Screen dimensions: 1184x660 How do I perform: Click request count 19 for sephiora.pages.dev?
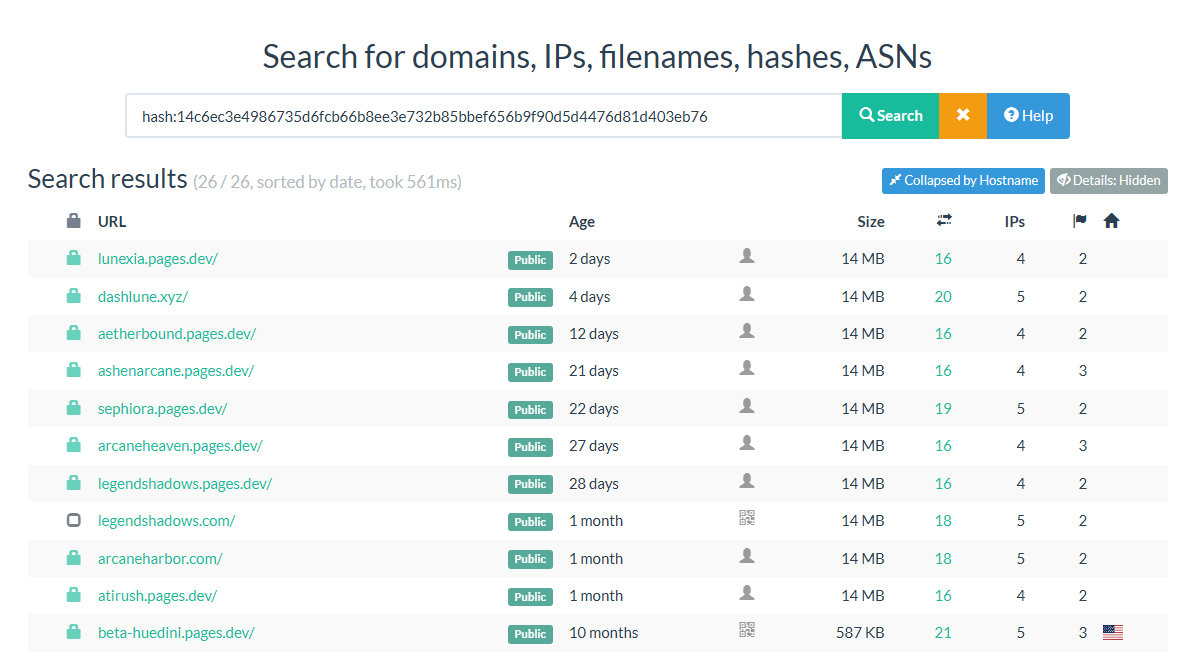[x=943, y=409]
